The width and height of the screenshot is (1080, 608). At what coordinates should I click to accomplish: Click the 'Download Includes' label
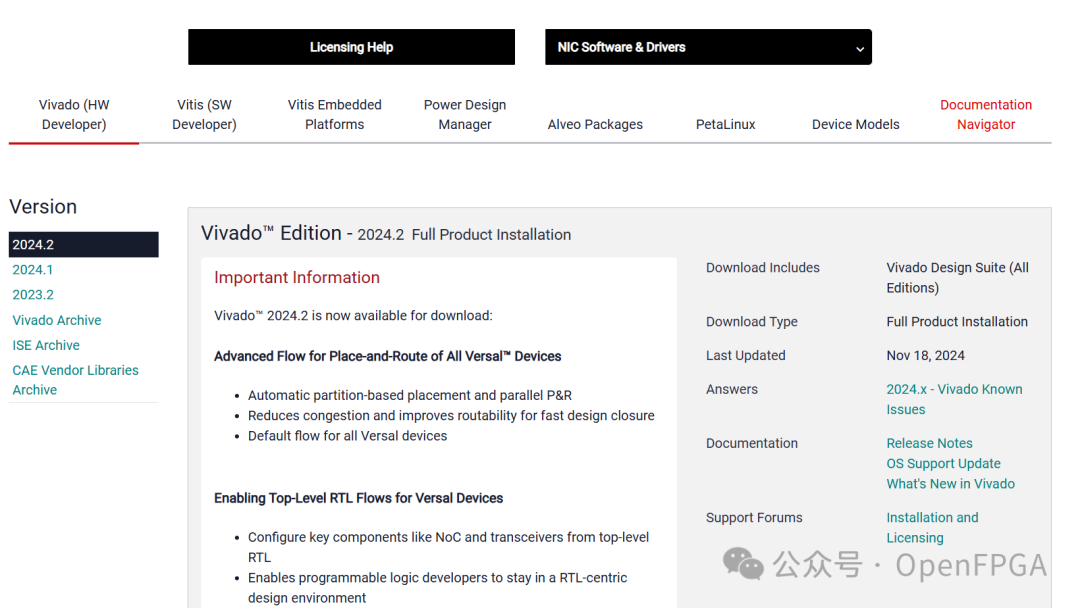pyautogui.click(x=762, y=267)
